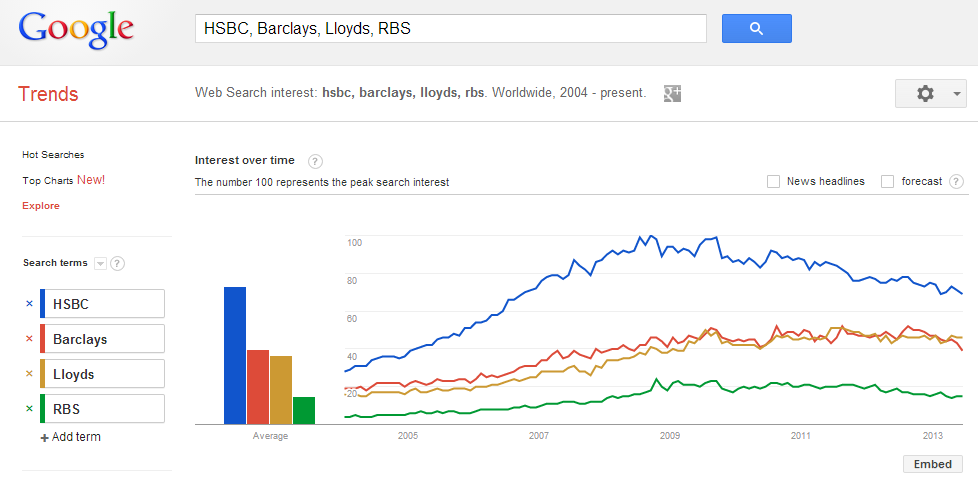
Task: Remove the Lloyds term with its x
Action: point(29,374)
